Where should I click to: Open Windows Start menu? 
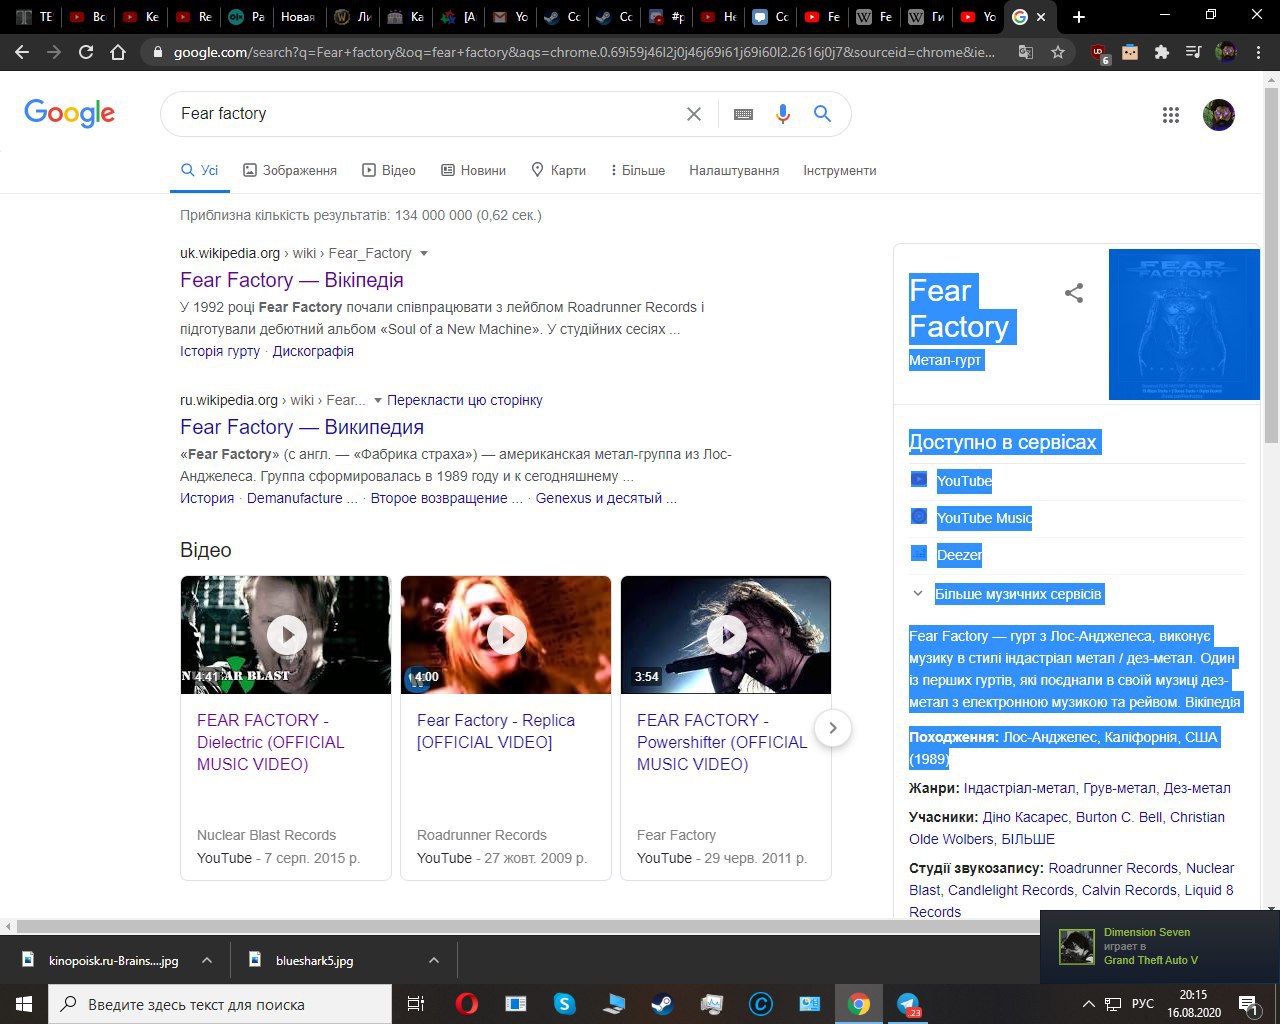24,1004
